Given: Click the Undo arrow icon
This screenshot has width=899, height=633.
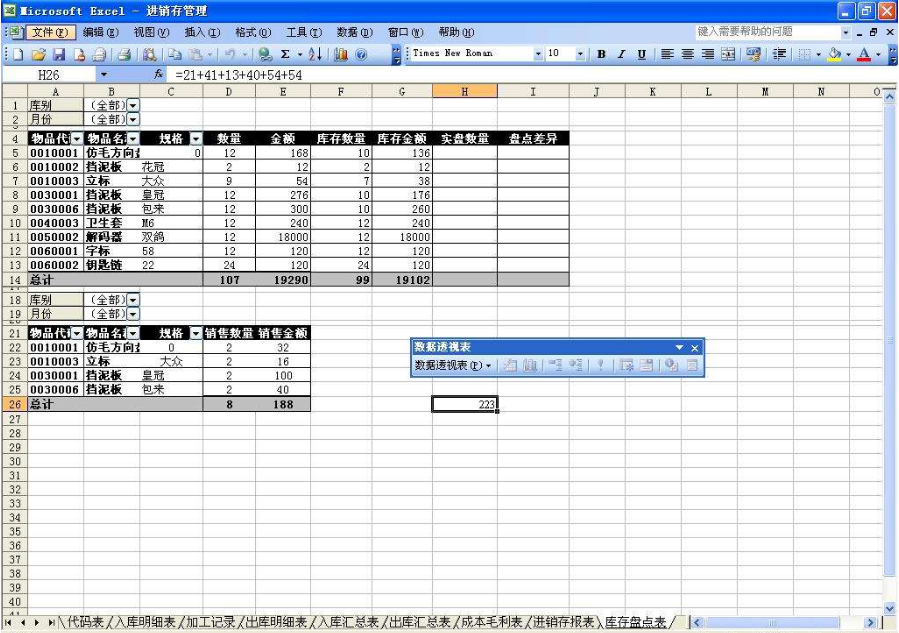Looking at the screenshot, I should [x=230, y=54].
